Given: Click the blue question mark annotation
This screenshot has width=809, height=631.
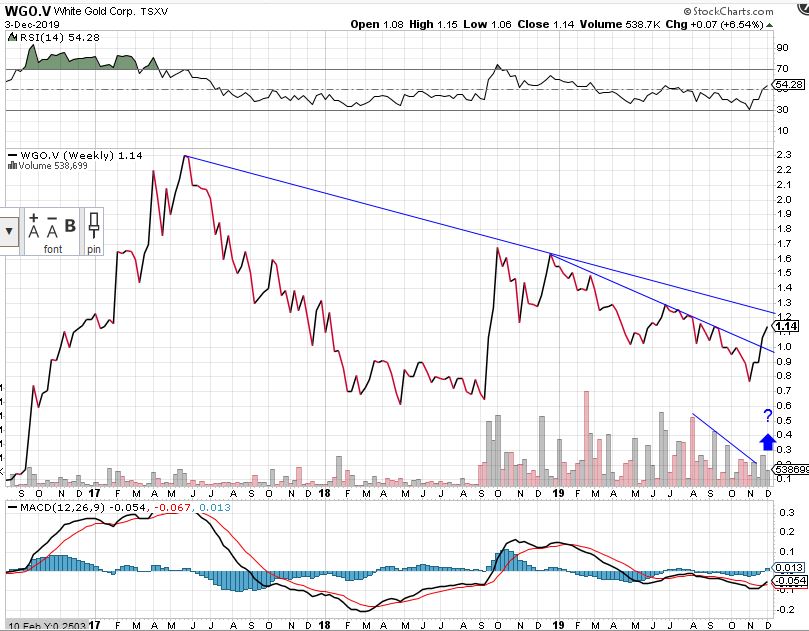Looking at the screenshot, I should click(768, 416).
